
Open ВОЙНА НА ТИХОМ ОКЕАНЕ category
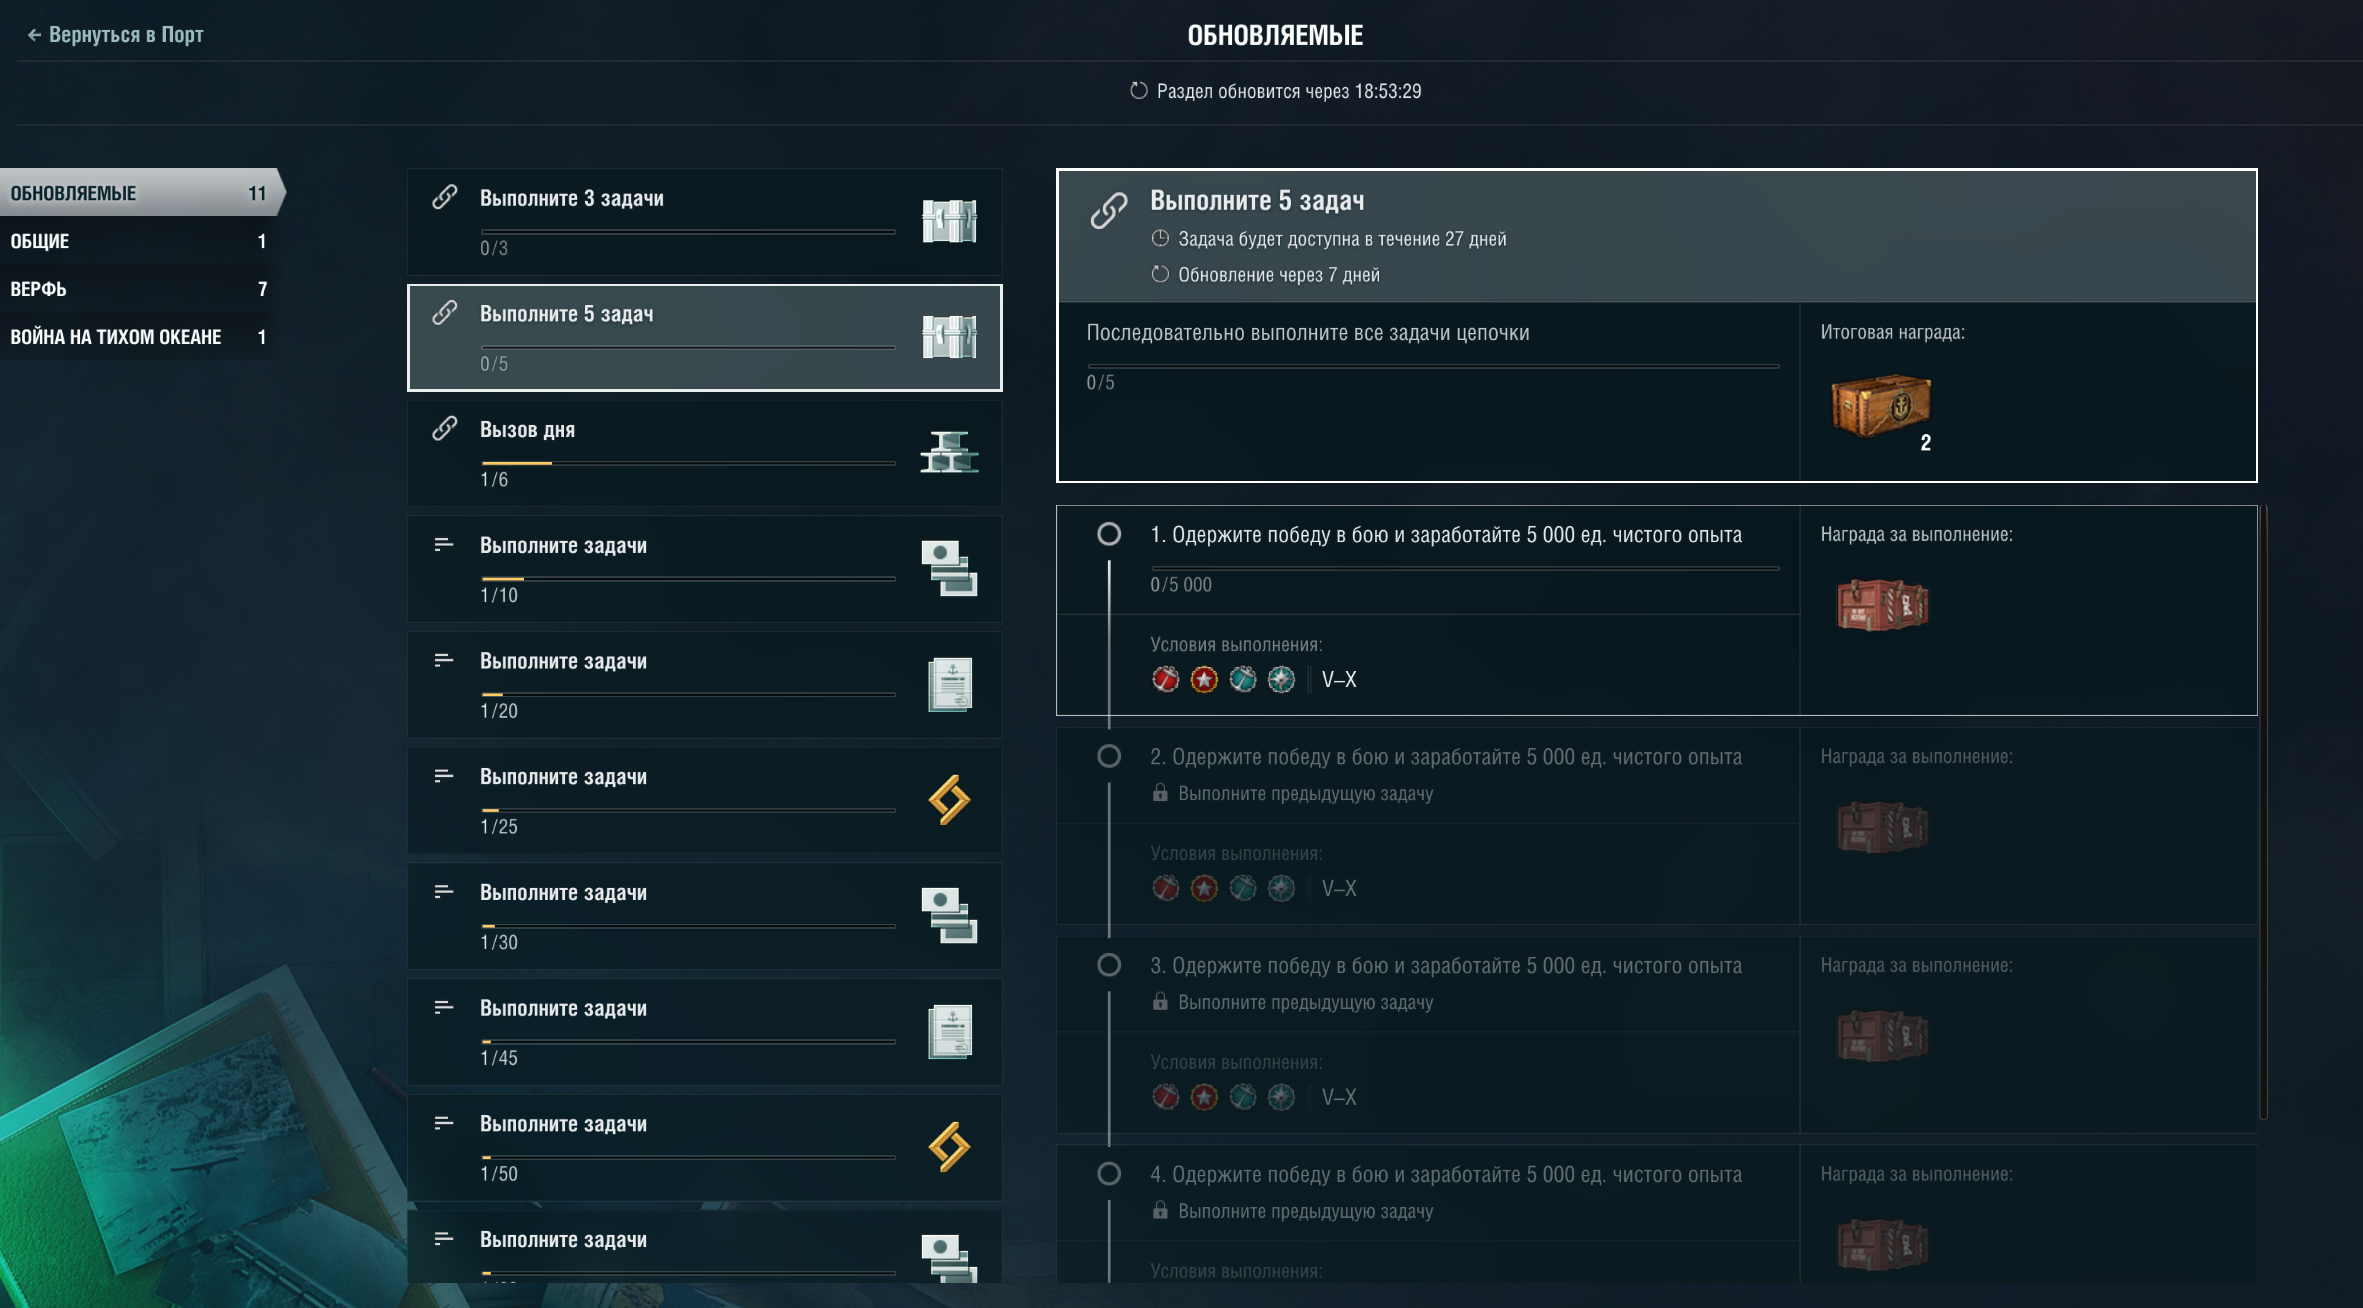coord(139,337)
